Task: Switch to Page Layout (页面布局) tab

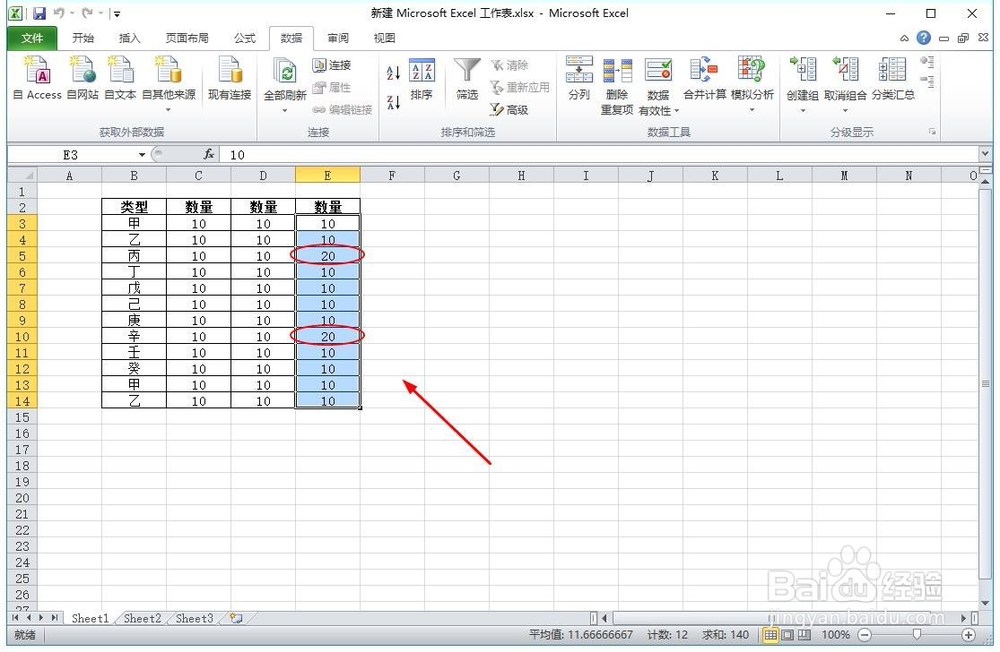Action: pyautogui.click(x=187, y=38)
